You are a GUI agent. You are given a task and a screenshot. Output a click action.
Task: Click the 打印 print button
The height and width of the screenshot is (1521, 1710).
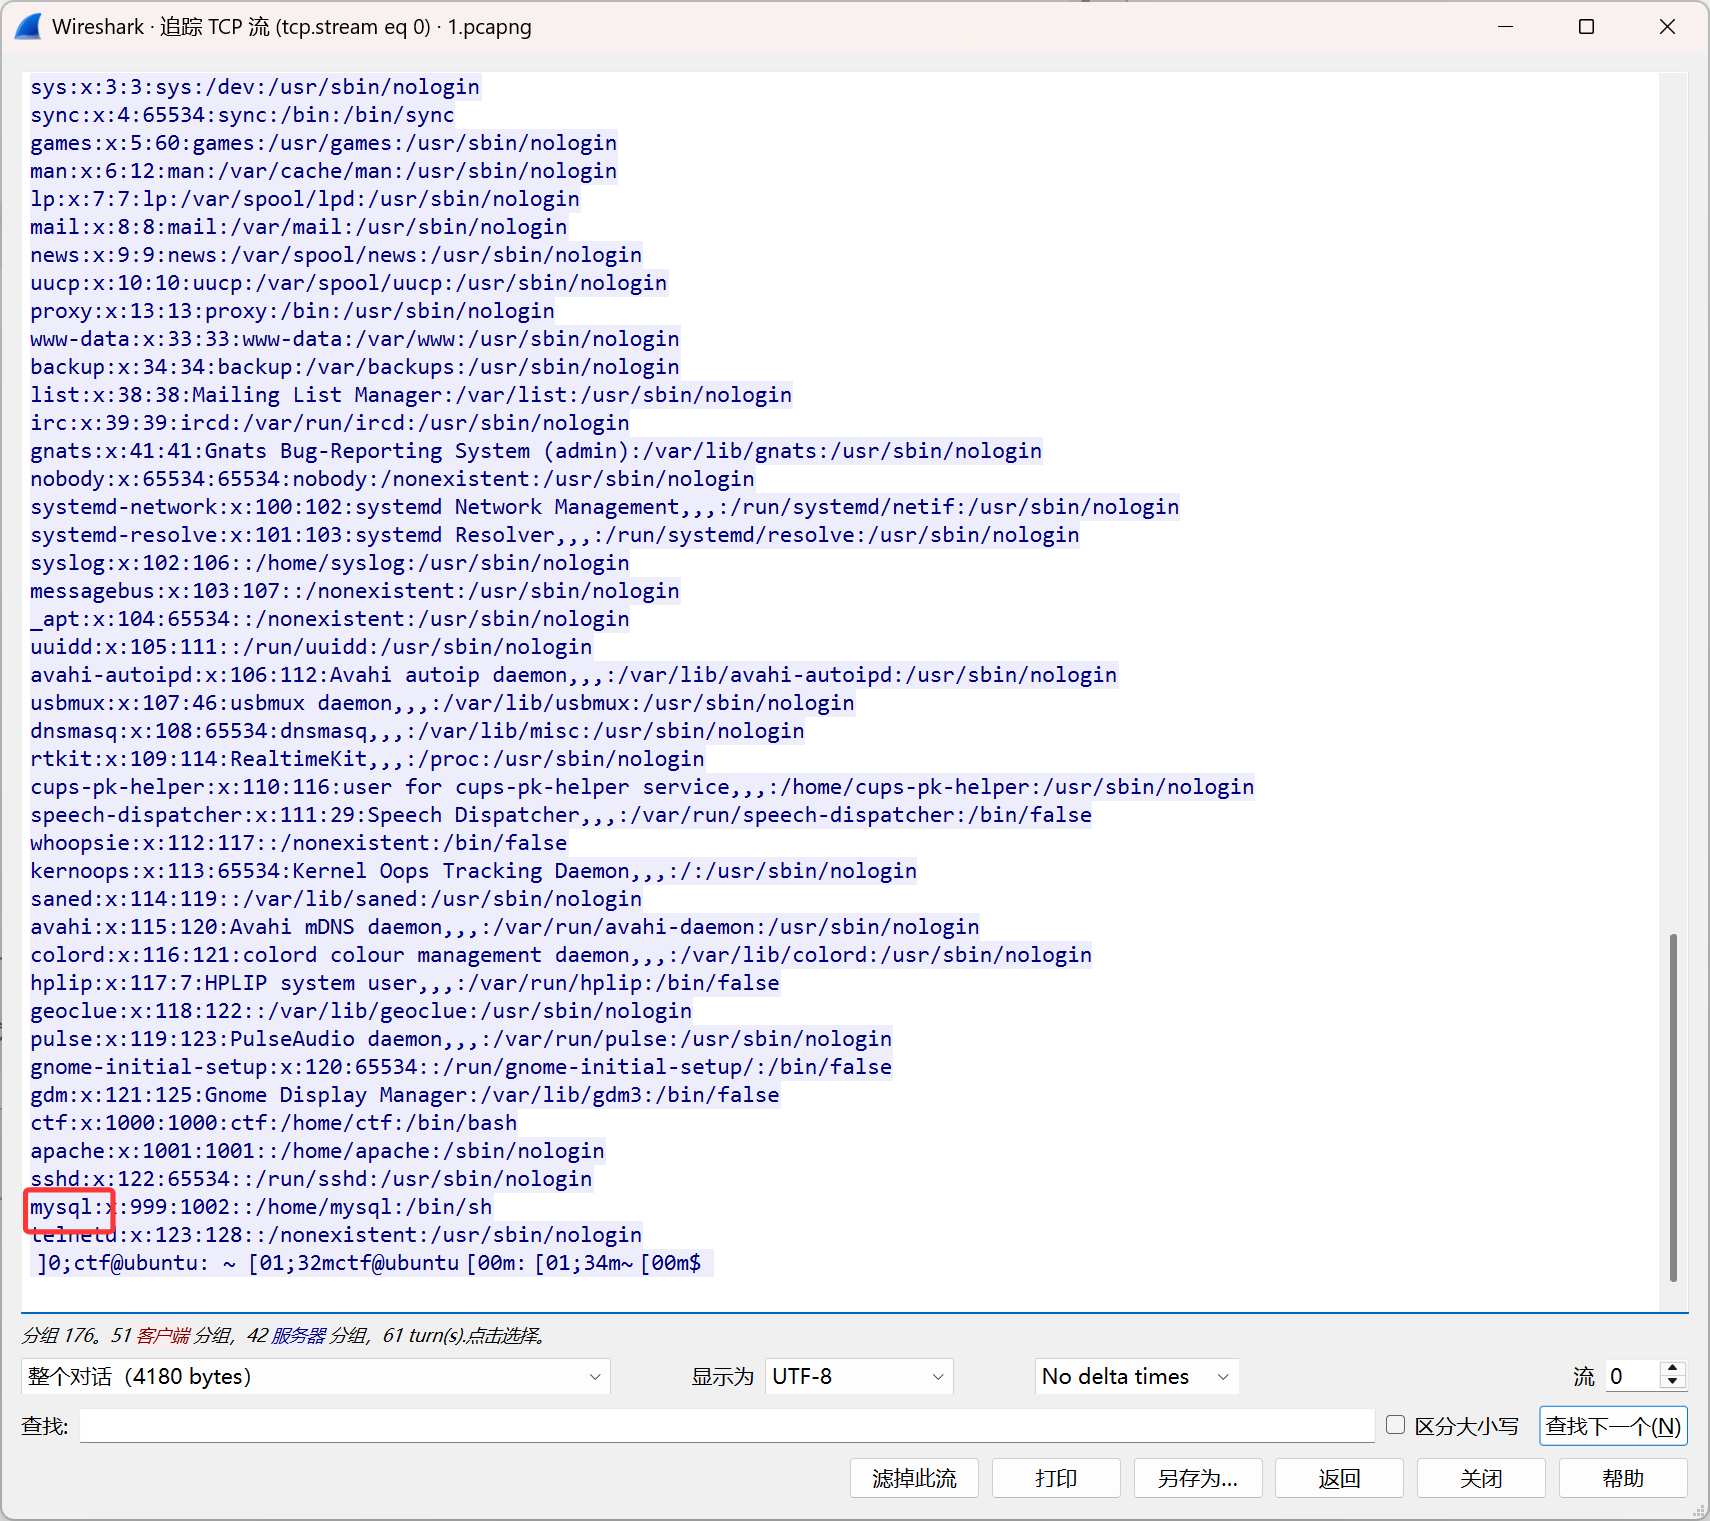click(x=1056, y=1478)
